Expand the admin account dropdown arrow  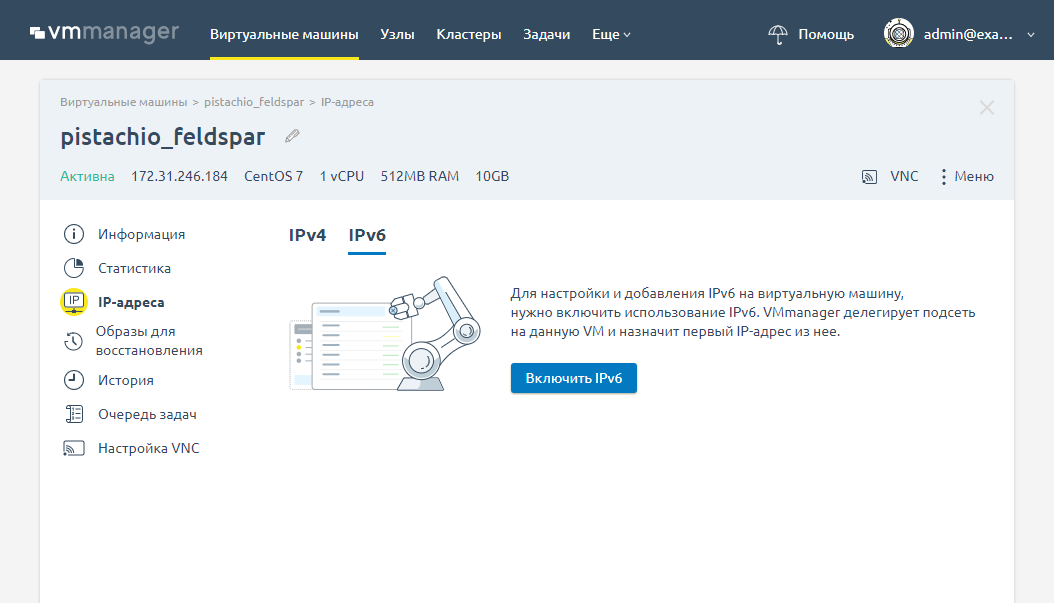pos(1030,35)
